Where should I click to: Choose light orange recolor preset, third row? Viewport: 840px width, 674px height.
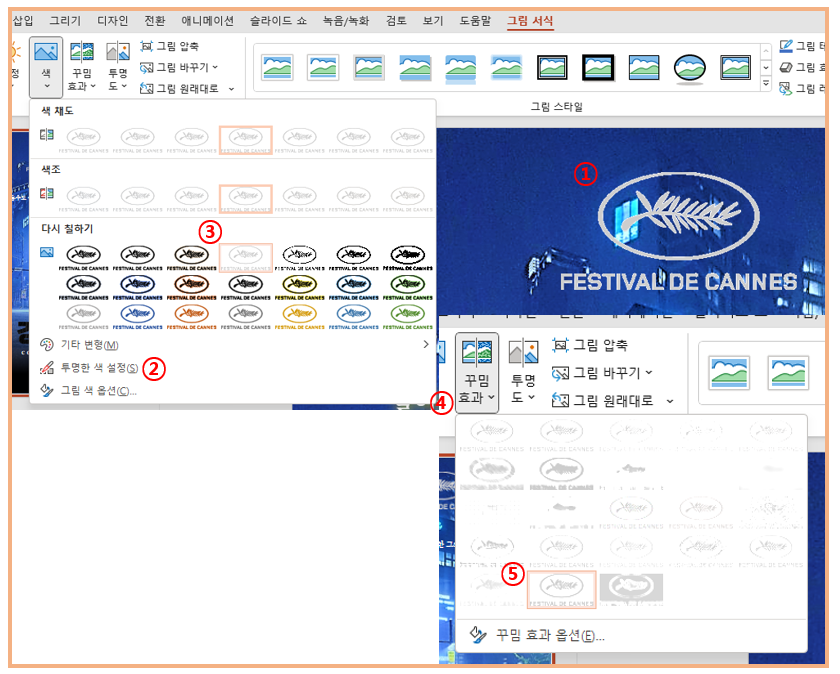pyautogui.click(x=192, y=317)
